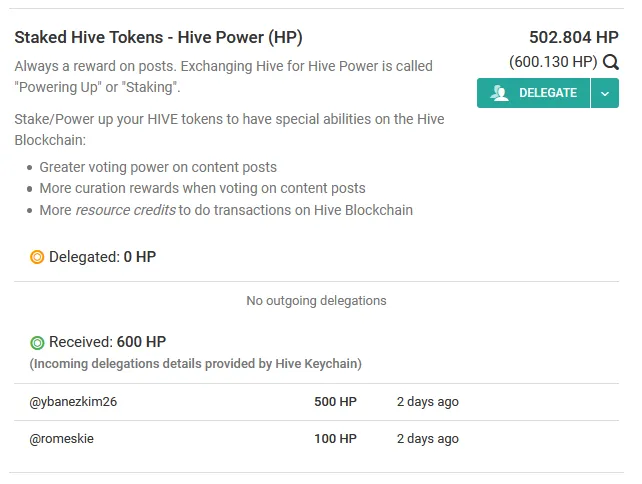Click the DELEGATE button
Viewport: 642px width, 484px height.
point(533,93)
